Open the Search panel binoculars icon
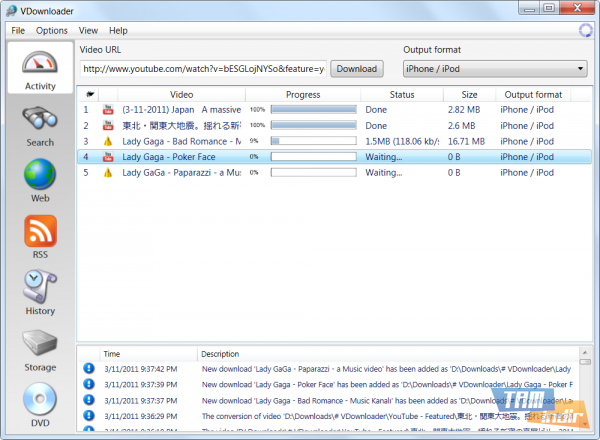 [40, 119]
